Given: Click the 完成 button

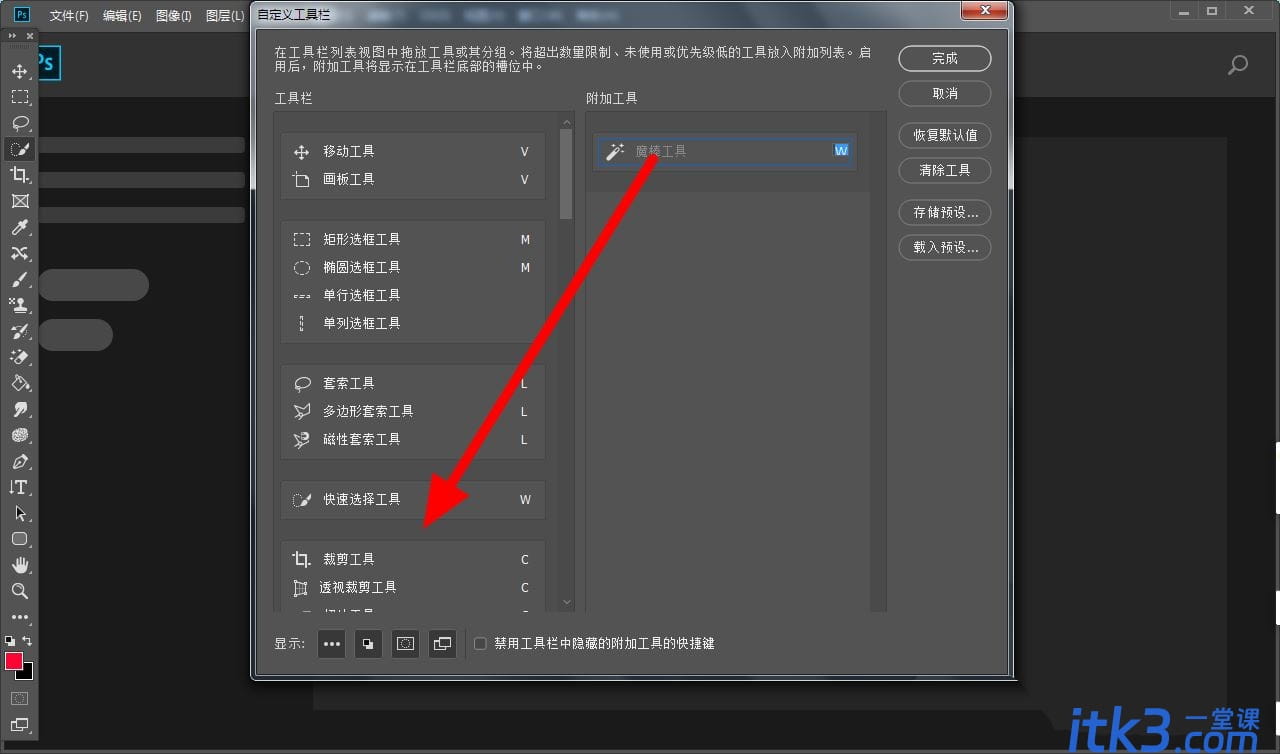Looking at the screenshot, I should [x=945, y=59].
